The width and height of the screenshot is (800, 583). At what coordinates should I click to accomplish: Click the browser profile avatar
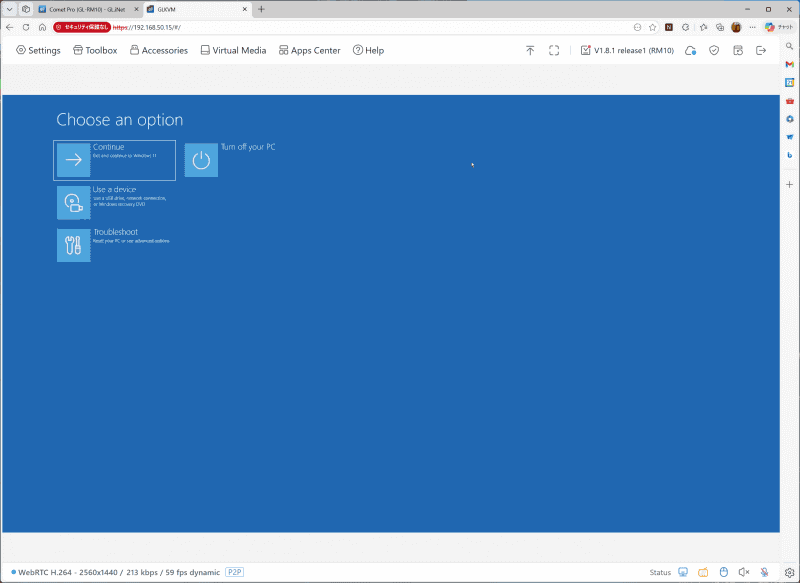[x=736, y=27]
